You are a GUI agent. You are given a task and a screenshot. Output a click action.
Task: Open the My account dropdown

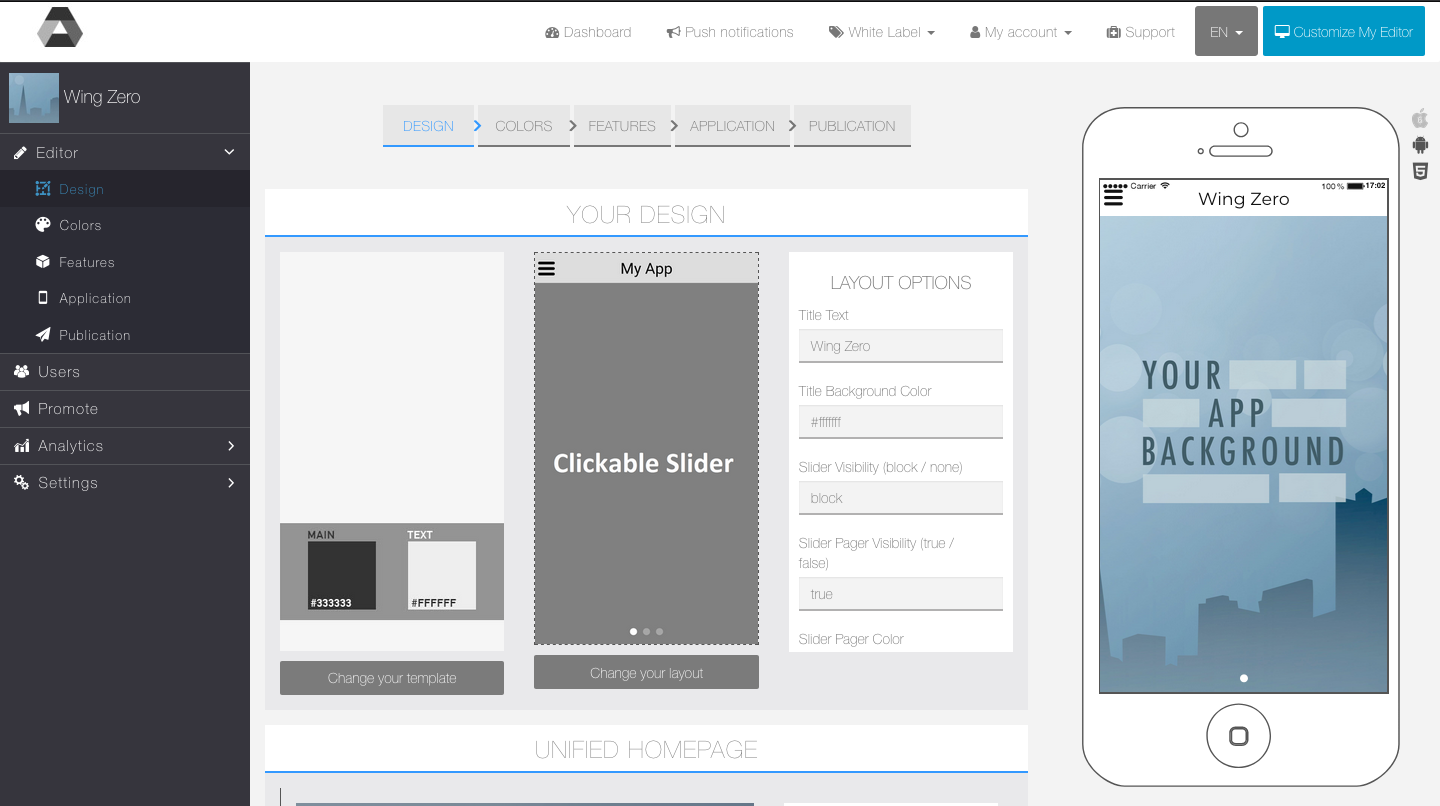(x=1021, y=32)
